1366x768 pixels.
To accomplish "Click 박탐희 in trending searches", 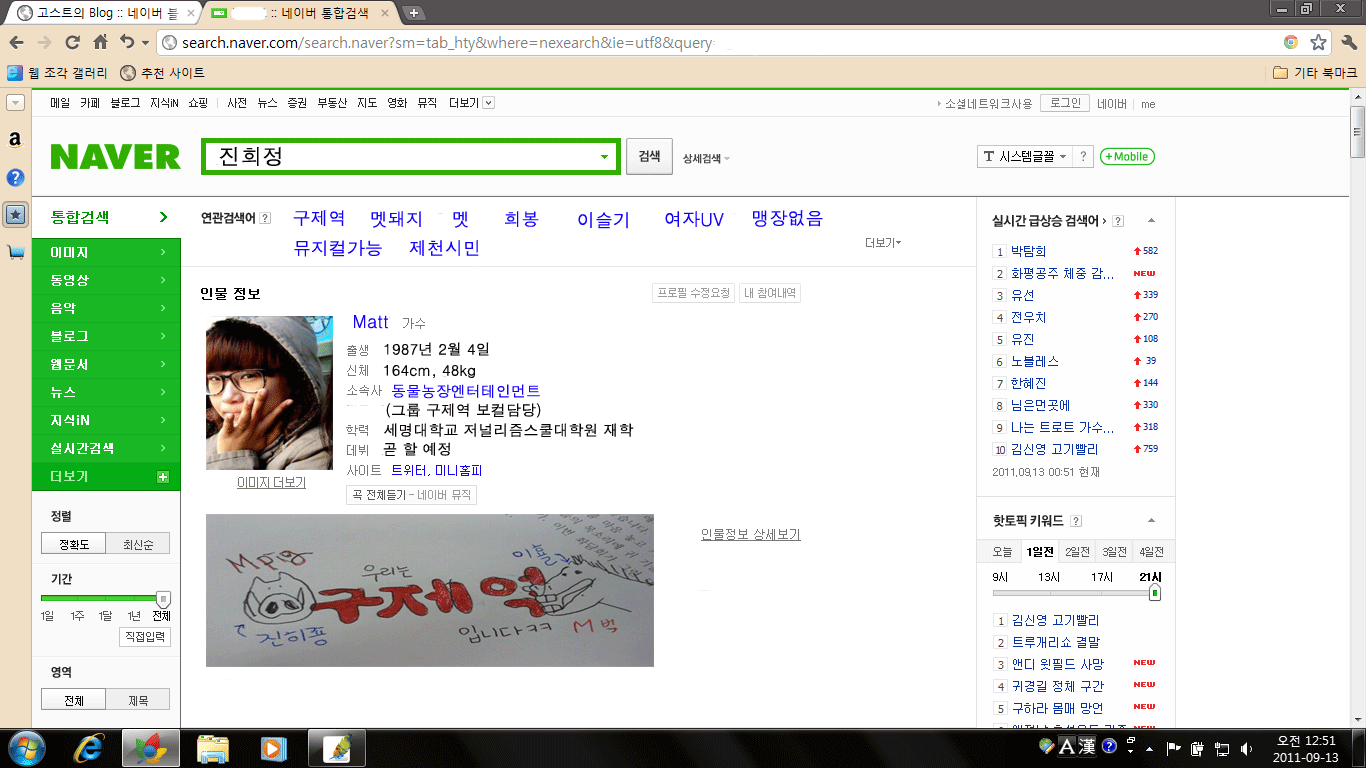I will pyautogui.click(x=1028, y=251).
